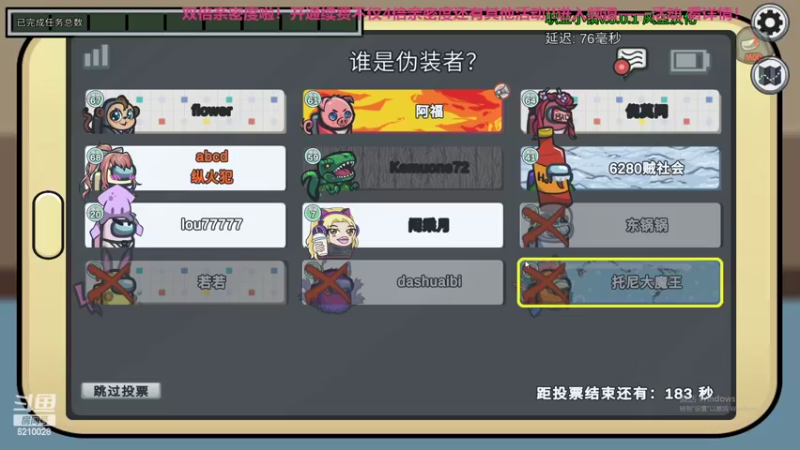The width and height of the screenshot is (800, 450).
Task: Click level badge 59 on Kamuone72's card
Action: 312,156
